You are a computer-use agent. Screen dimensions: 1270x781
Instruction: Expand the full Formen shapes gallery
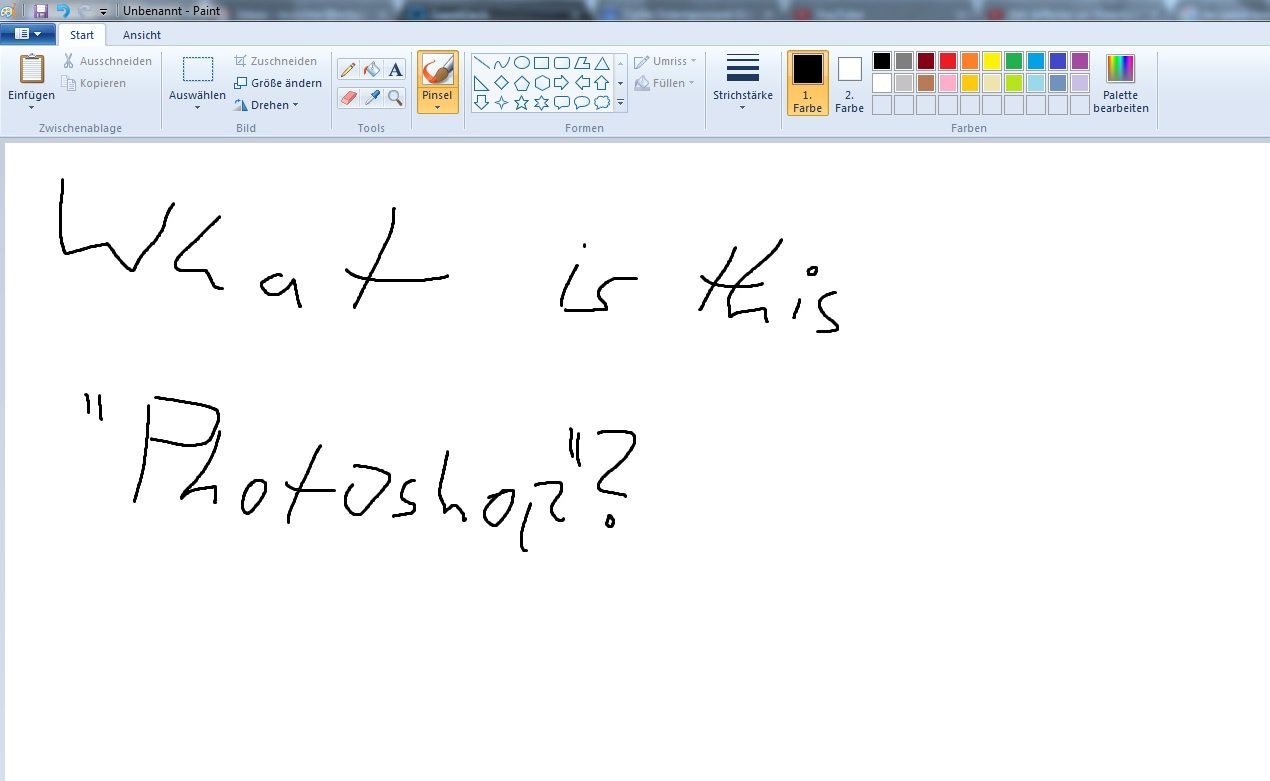(620, 103)
